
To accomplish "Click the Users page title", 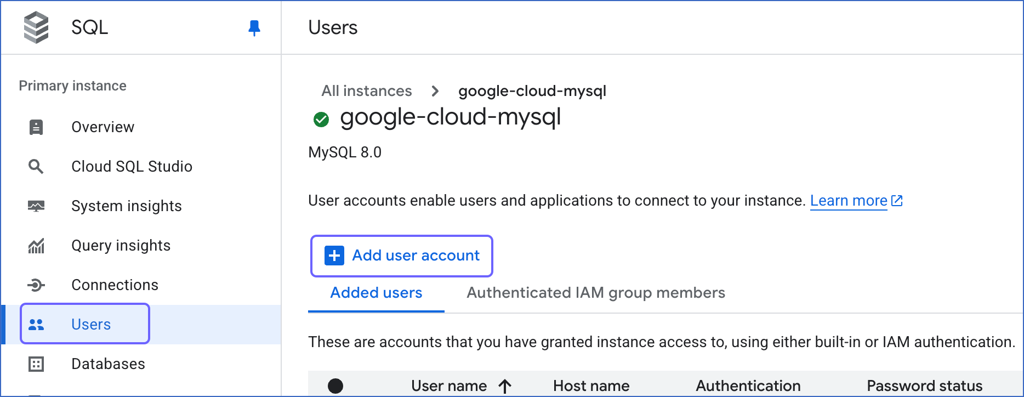I will click(x=333, y=28).
